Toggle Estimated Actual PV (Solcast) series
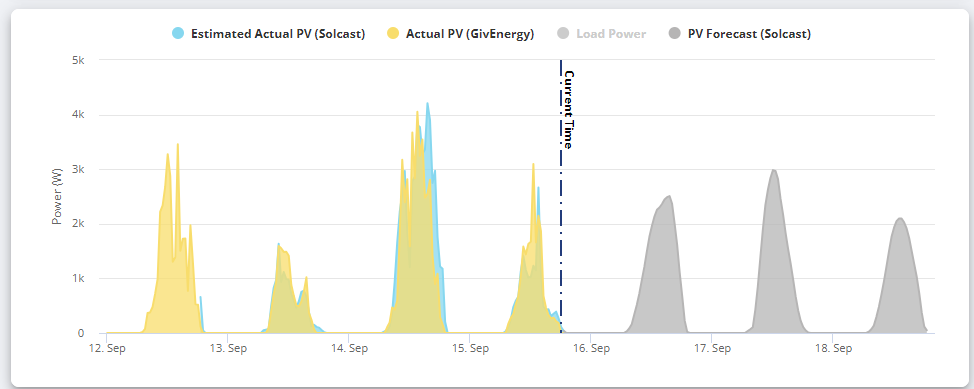This screenshot has width=974, height=389. 268,34
